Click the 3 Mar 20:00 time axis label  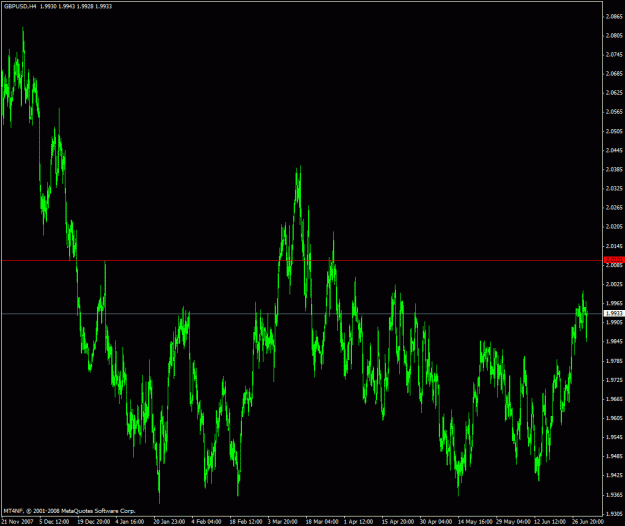283,522
